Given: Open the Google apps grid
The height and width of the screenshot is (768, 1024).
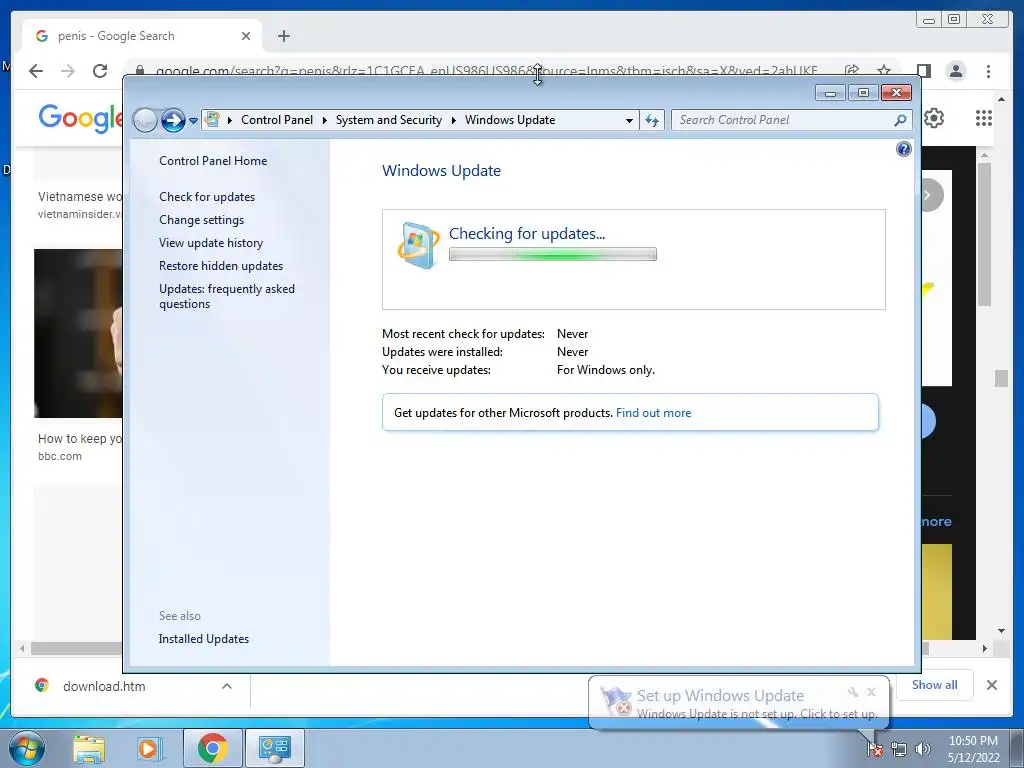Looking at the screenshot, I should coord(984,118).
